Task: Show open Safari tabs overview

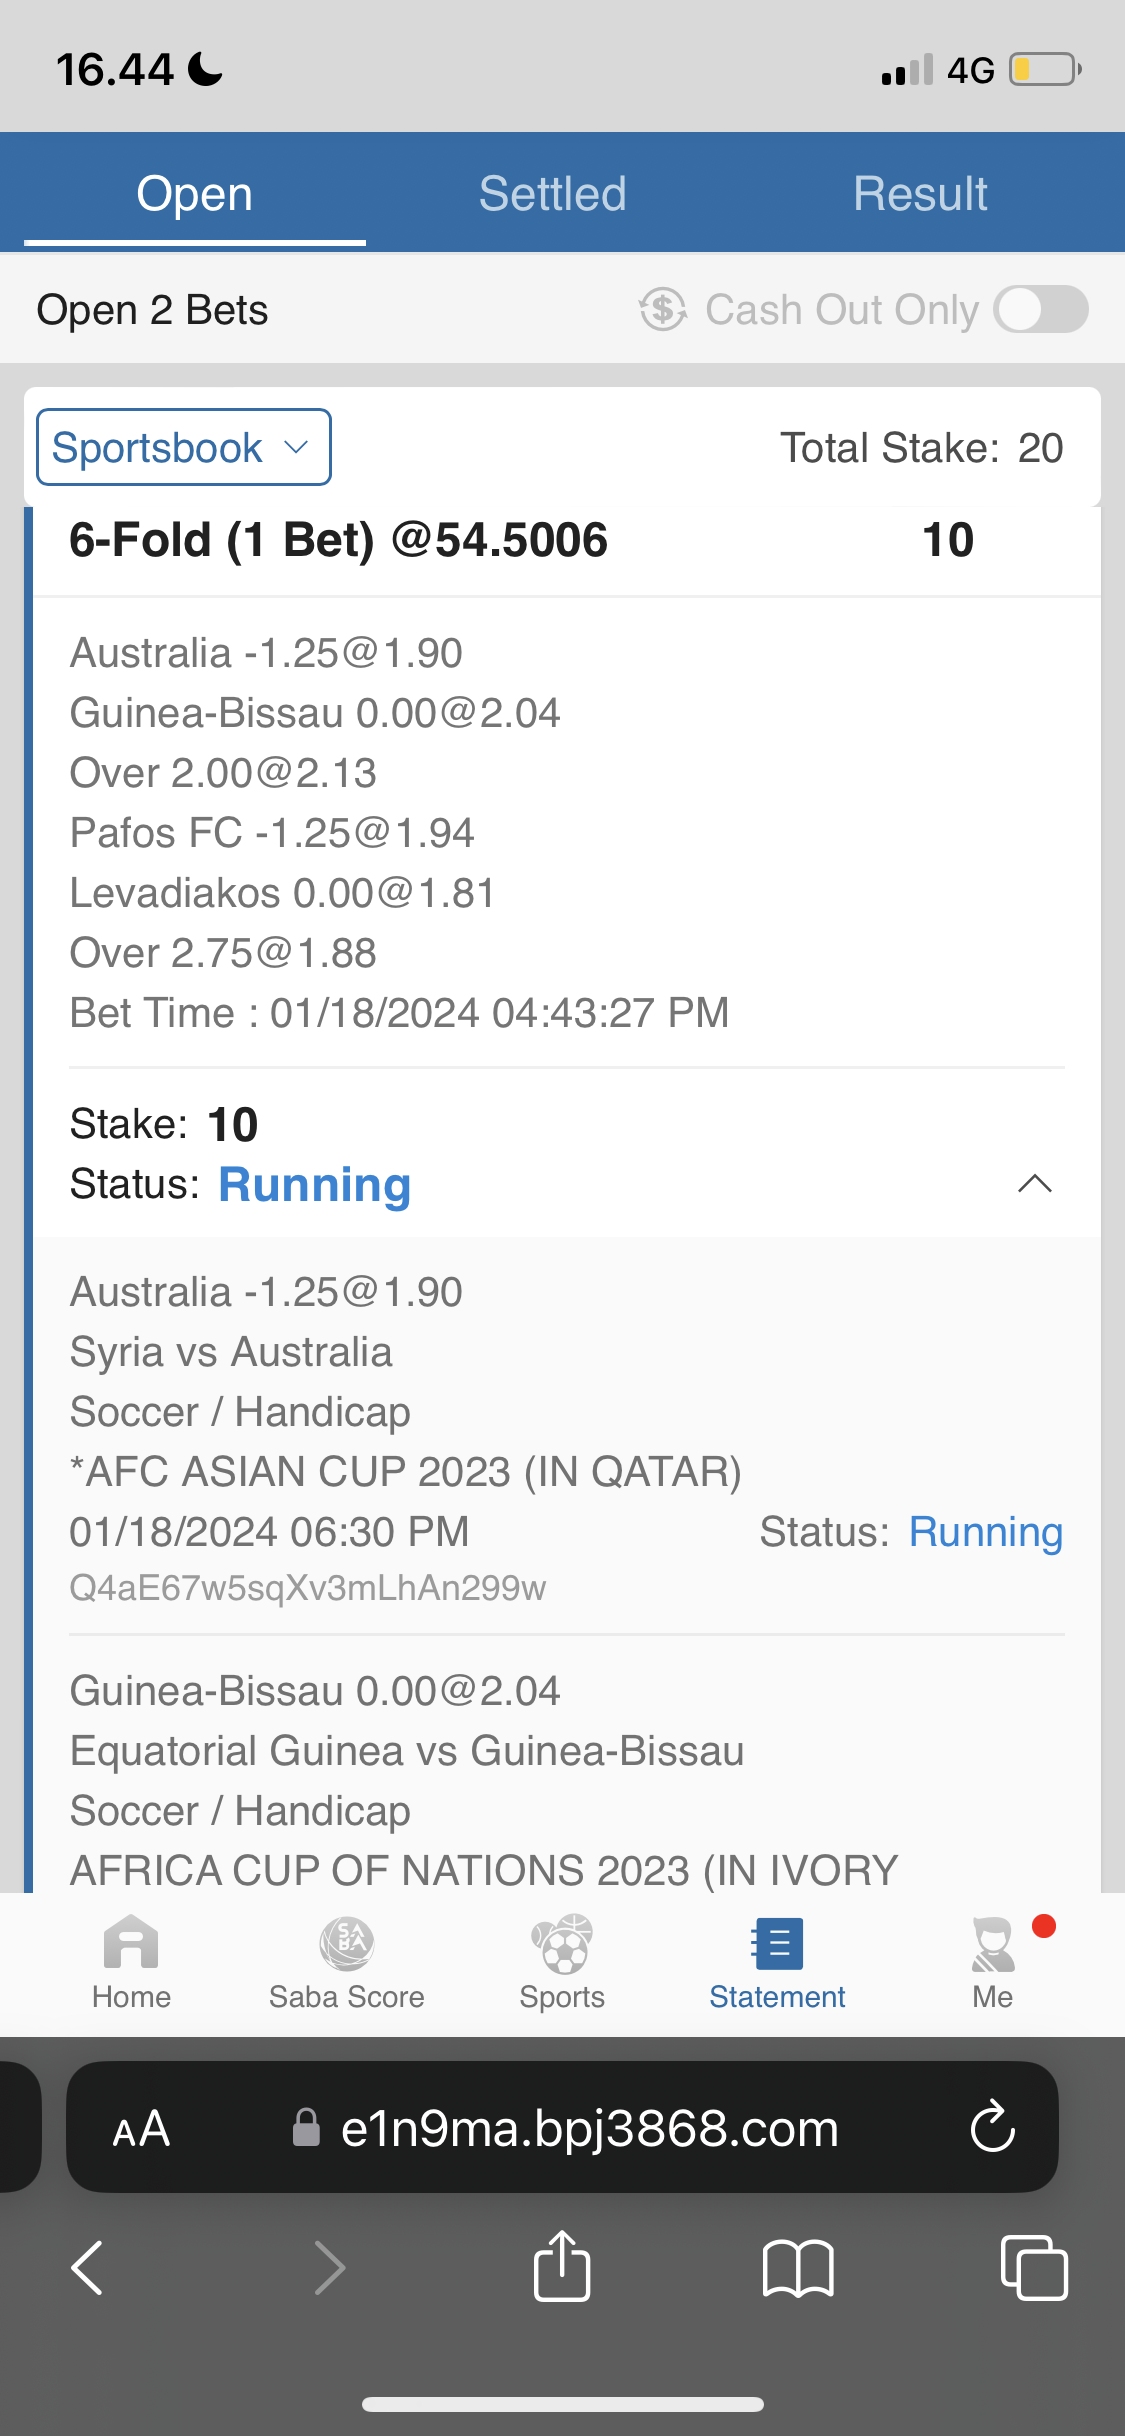Action: pyautogui.click(x=1033, y=2267)
